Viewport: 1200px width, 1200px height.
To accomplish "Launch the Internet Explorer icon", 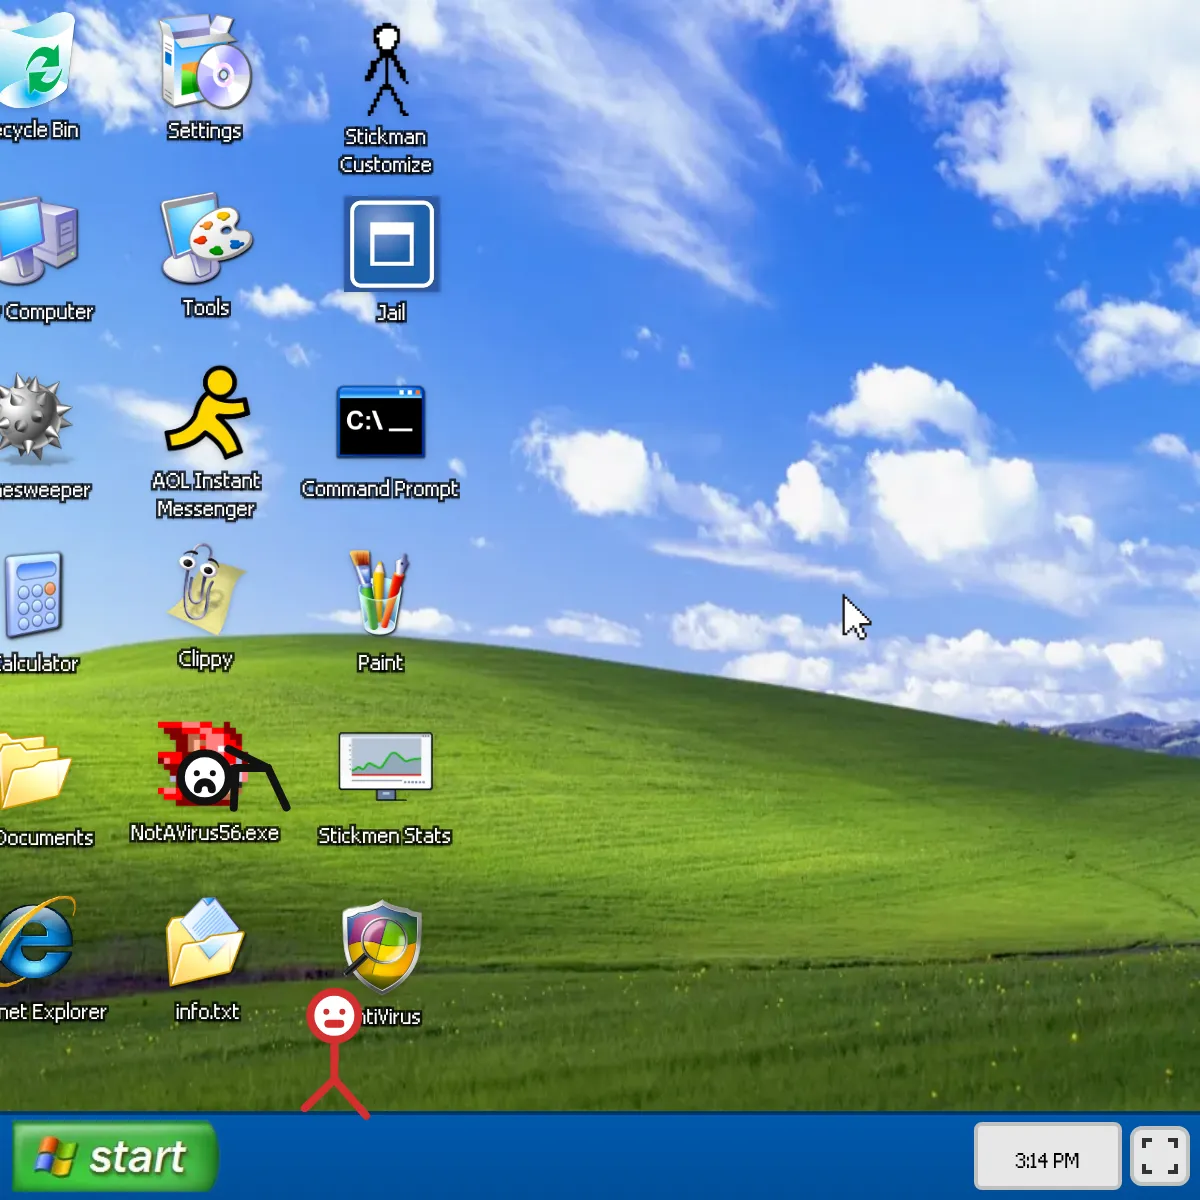I will tap(36, 942).
